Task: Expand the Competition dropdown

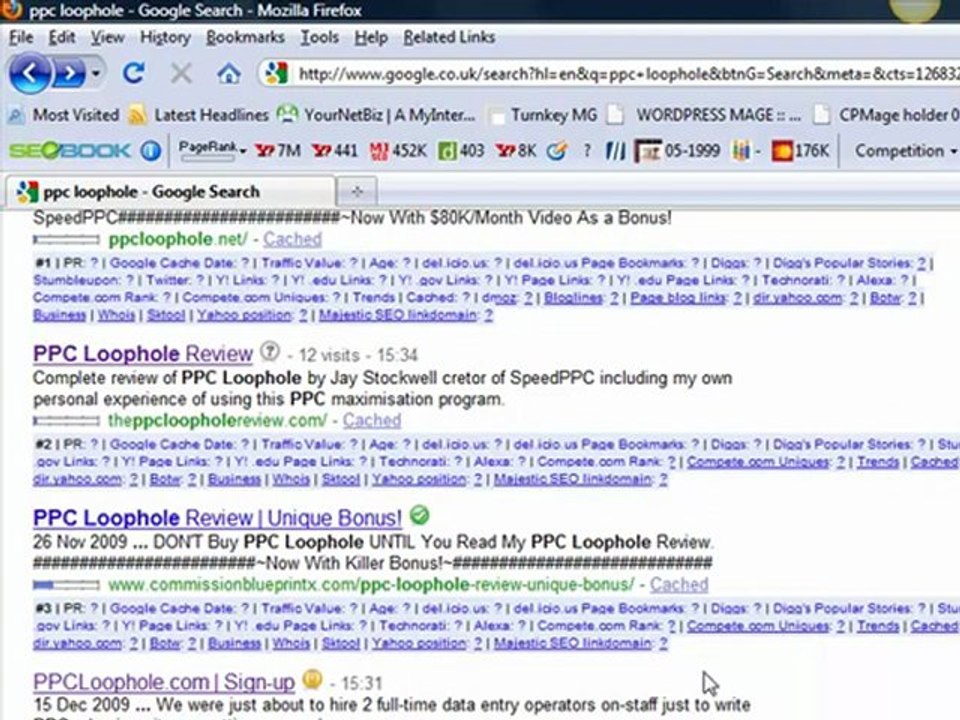Action: pyautogui.click(x=906, y=151)
